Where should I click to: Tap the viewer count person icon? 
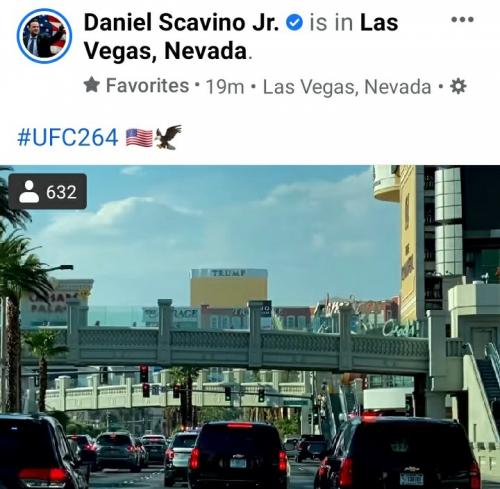(29, 191)
